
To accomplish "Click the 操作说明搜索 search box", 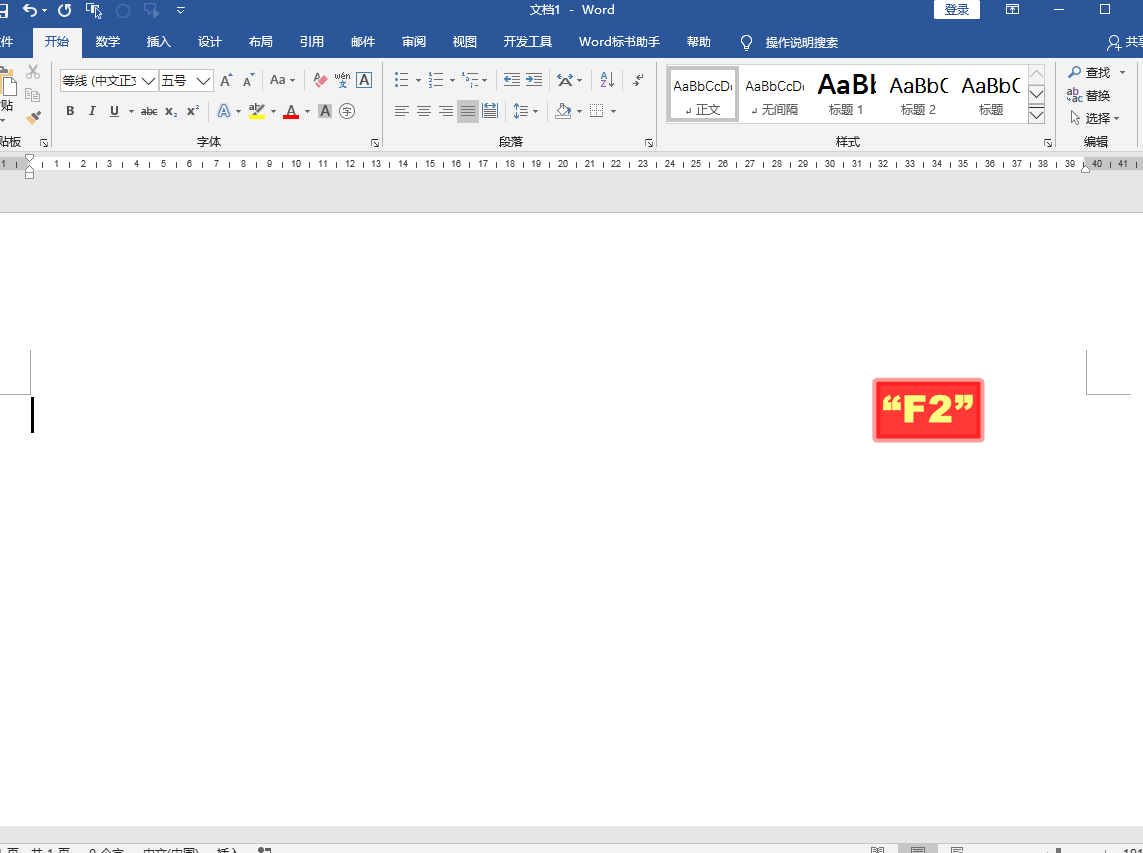I will point(801,42).
